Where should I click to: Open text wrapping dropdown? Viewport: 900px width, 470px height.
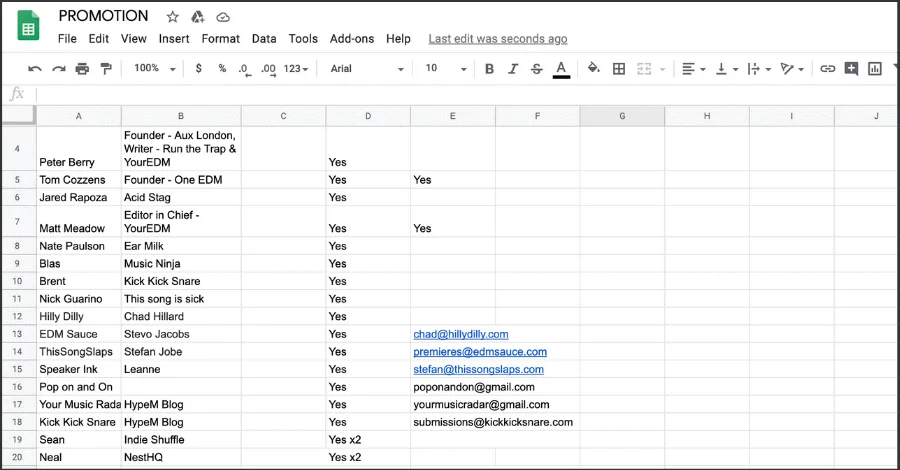point(759,69)
